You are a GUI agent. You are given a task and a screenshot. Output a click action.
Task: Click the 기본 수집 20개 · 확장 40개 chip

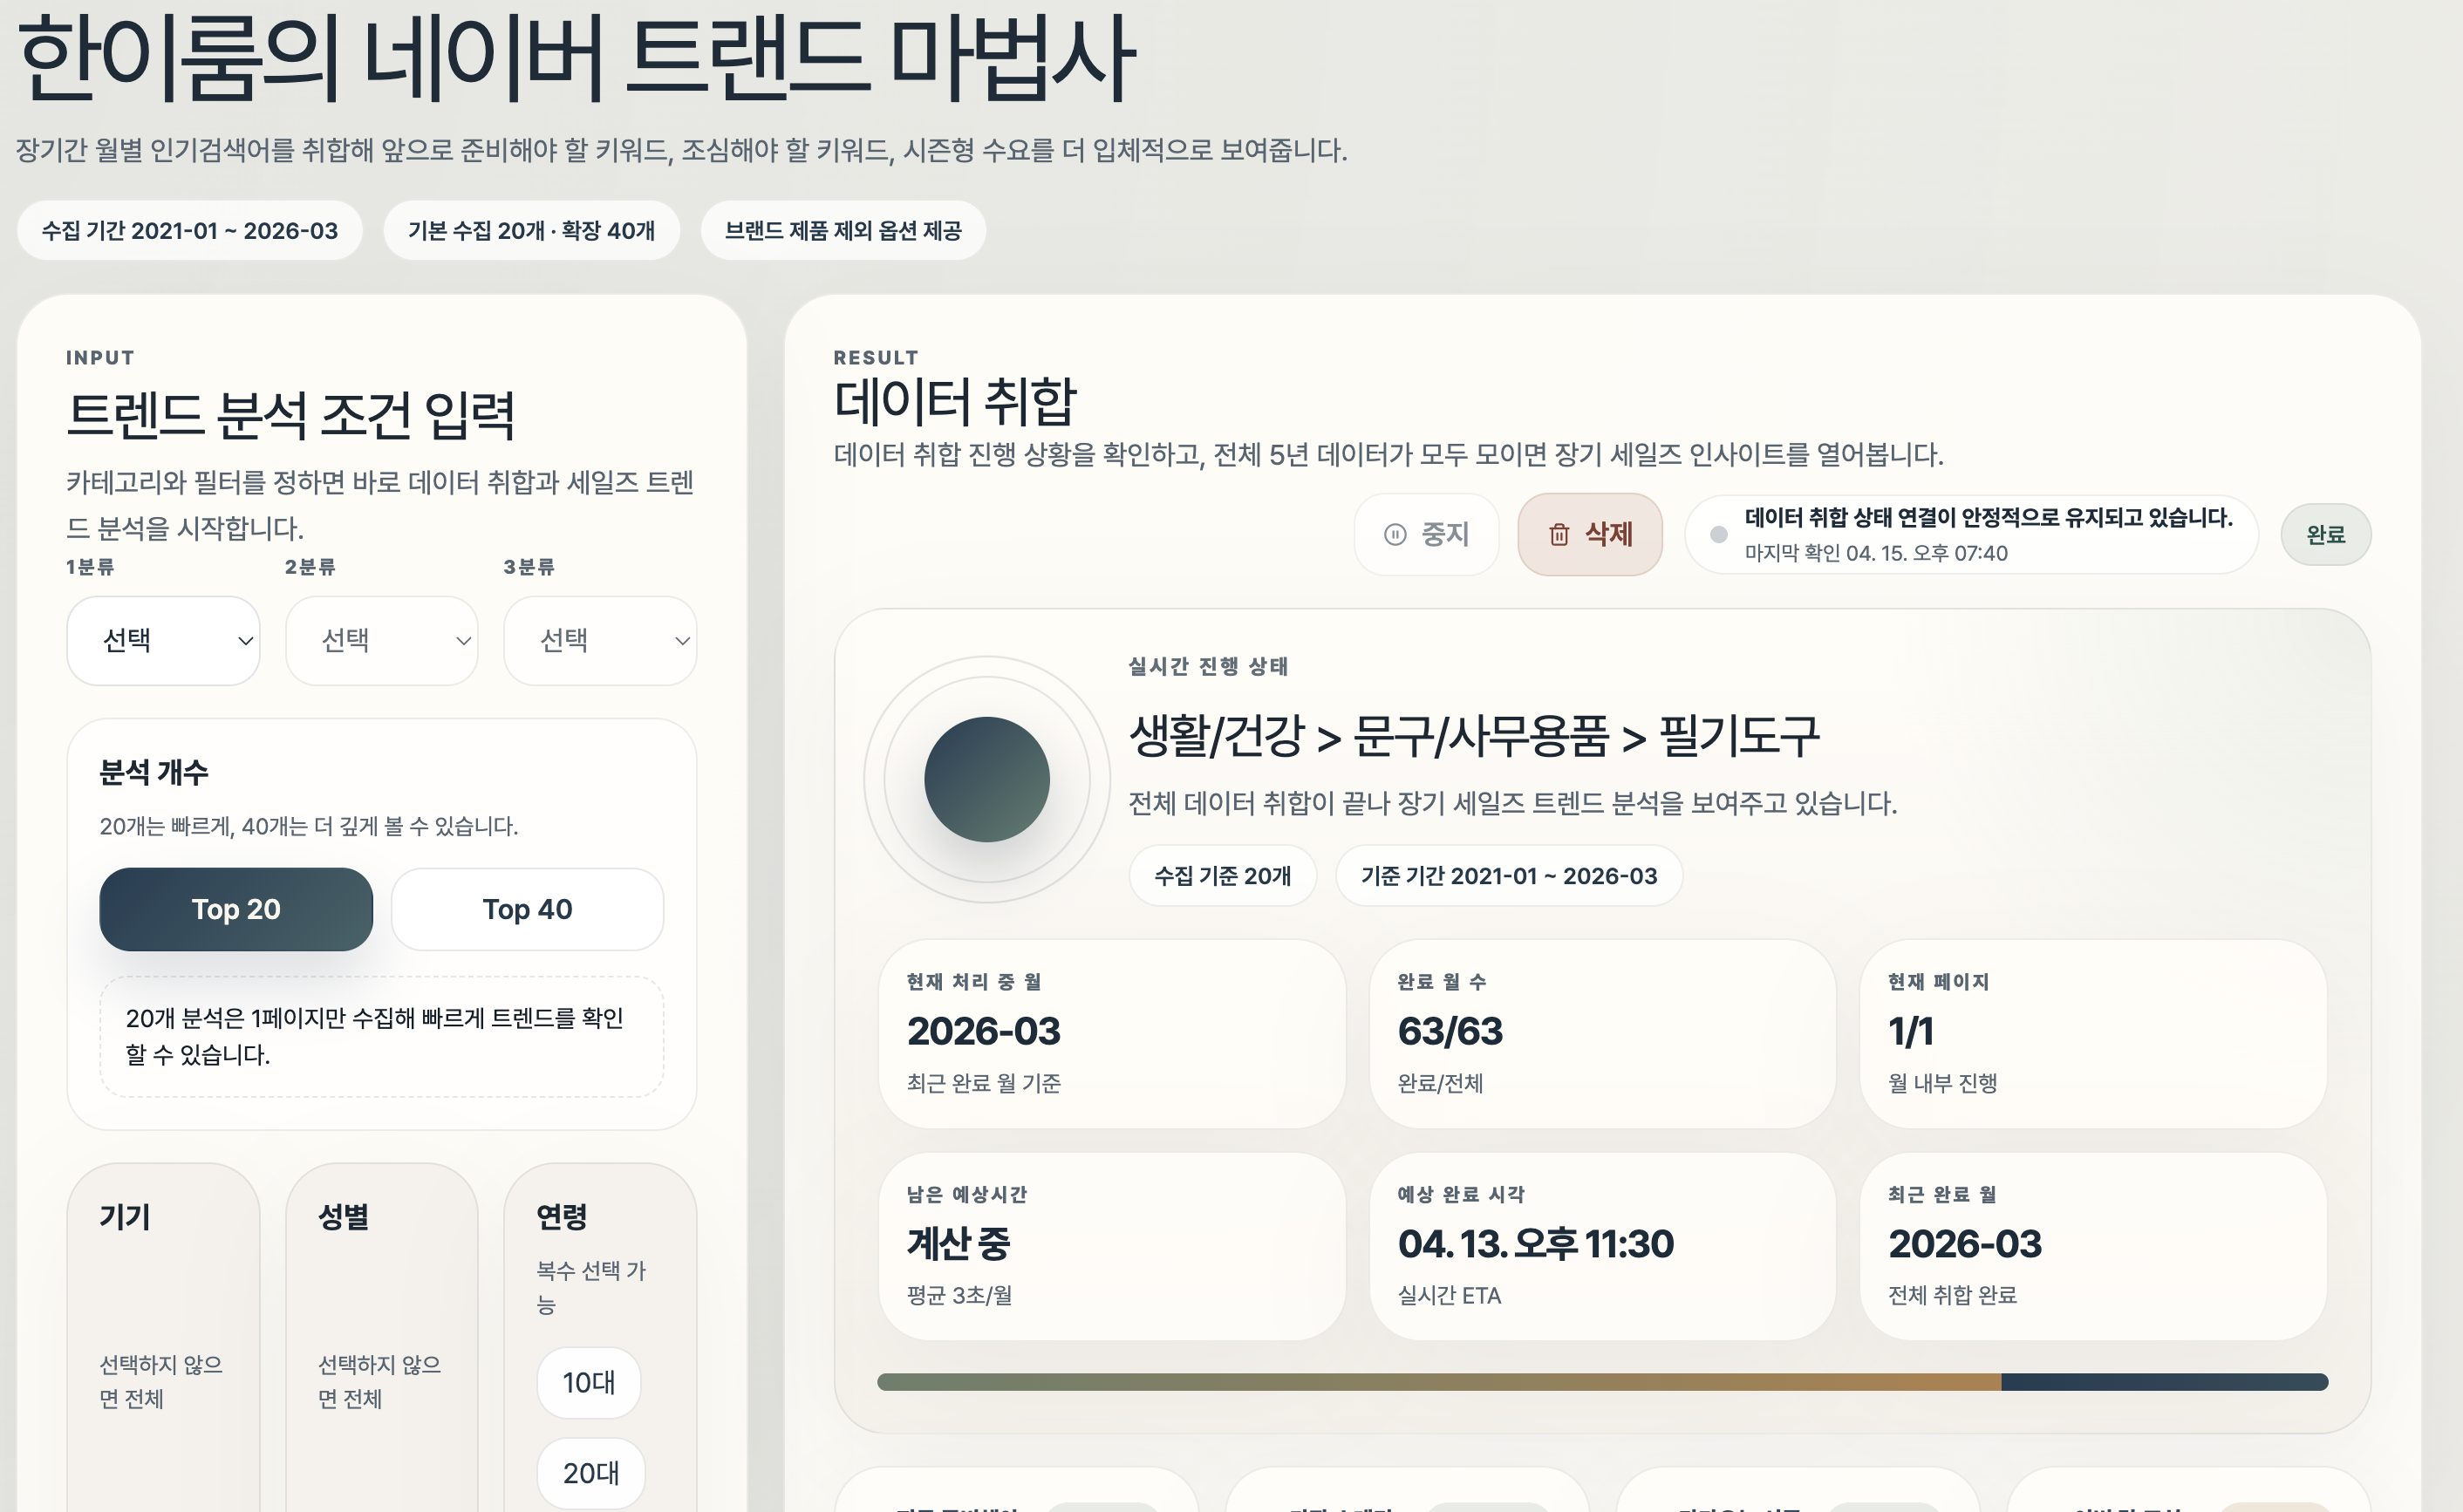[x=532, y=231]
